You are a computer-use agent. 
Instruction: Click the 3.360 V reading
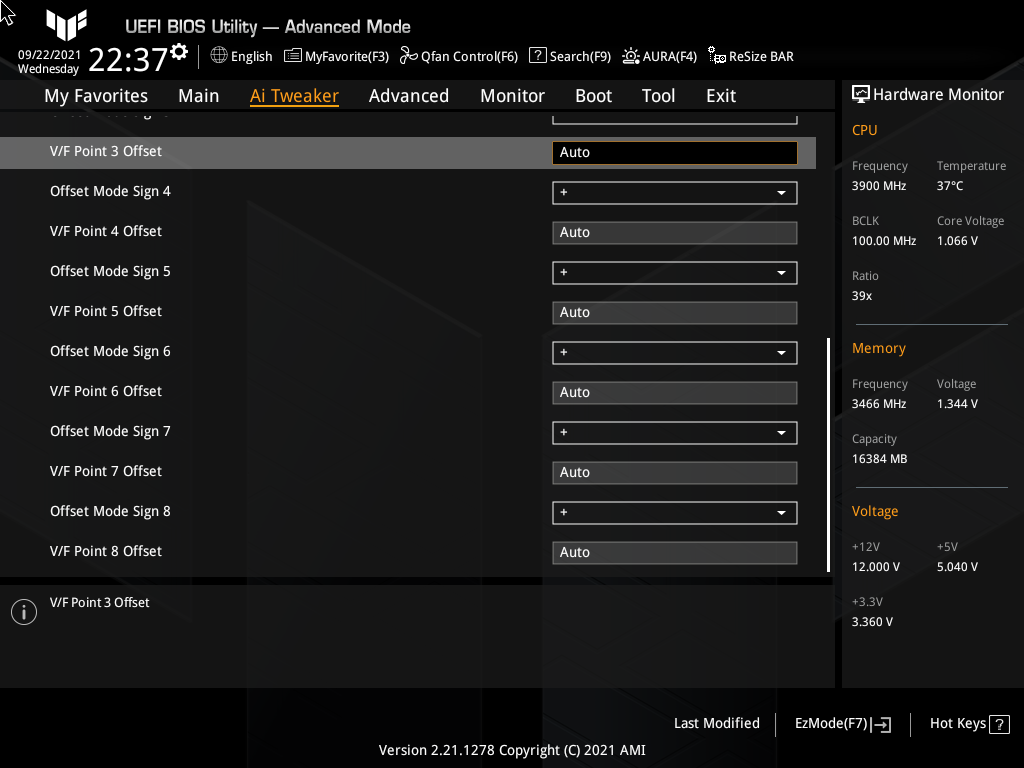point(872,622)
